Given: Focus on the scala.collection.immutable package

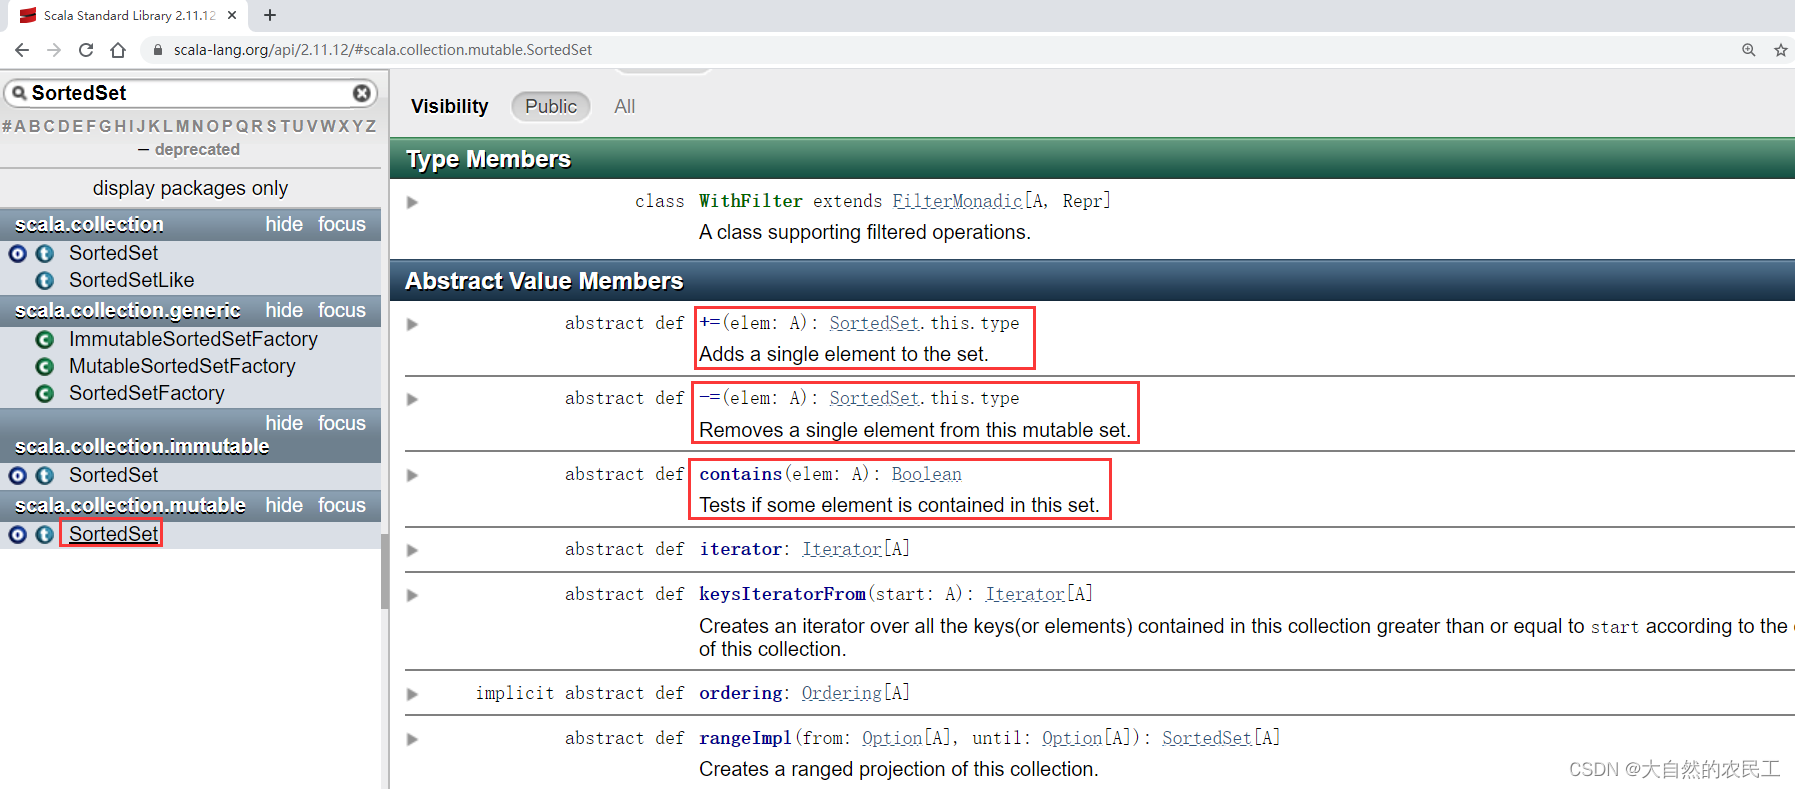Looking at the screenshot, I should (342, 423).
